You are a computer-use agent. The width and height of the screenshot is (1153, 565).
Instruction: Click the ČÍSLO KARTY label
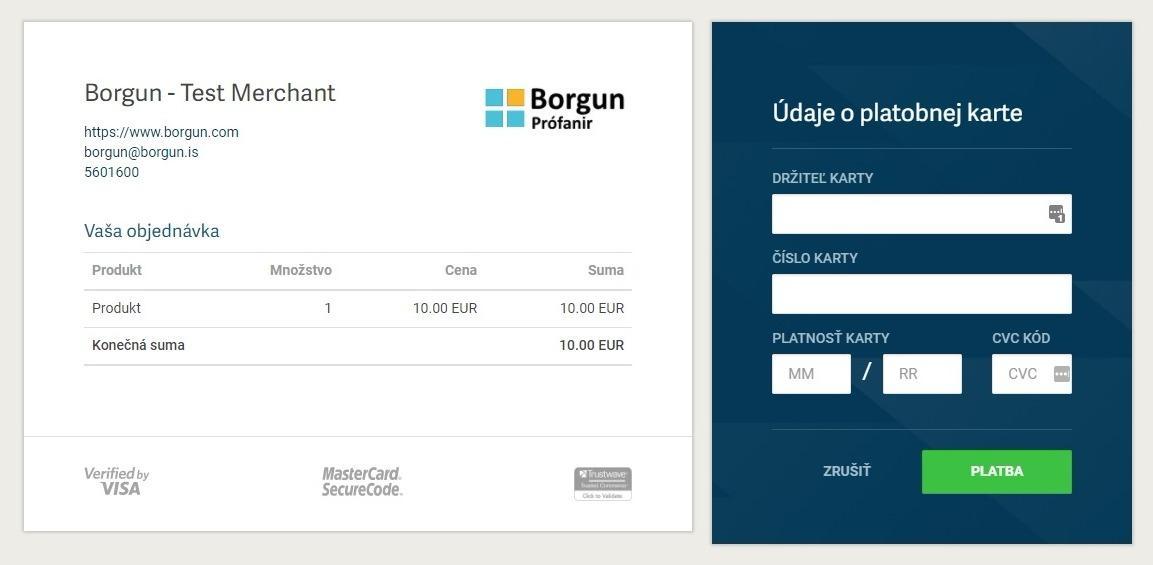815,258
